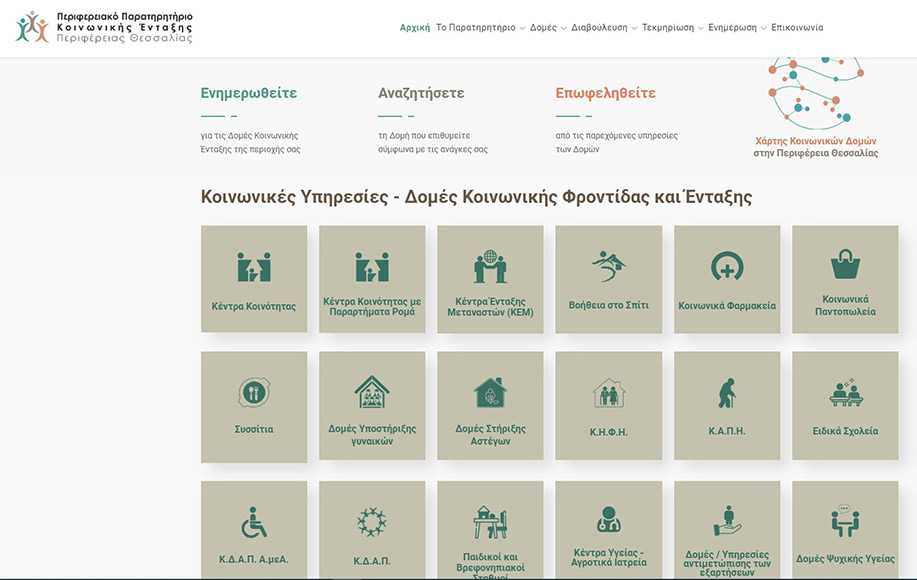Click the Χάρτης Κοινωνικών Δομών link

816,141
